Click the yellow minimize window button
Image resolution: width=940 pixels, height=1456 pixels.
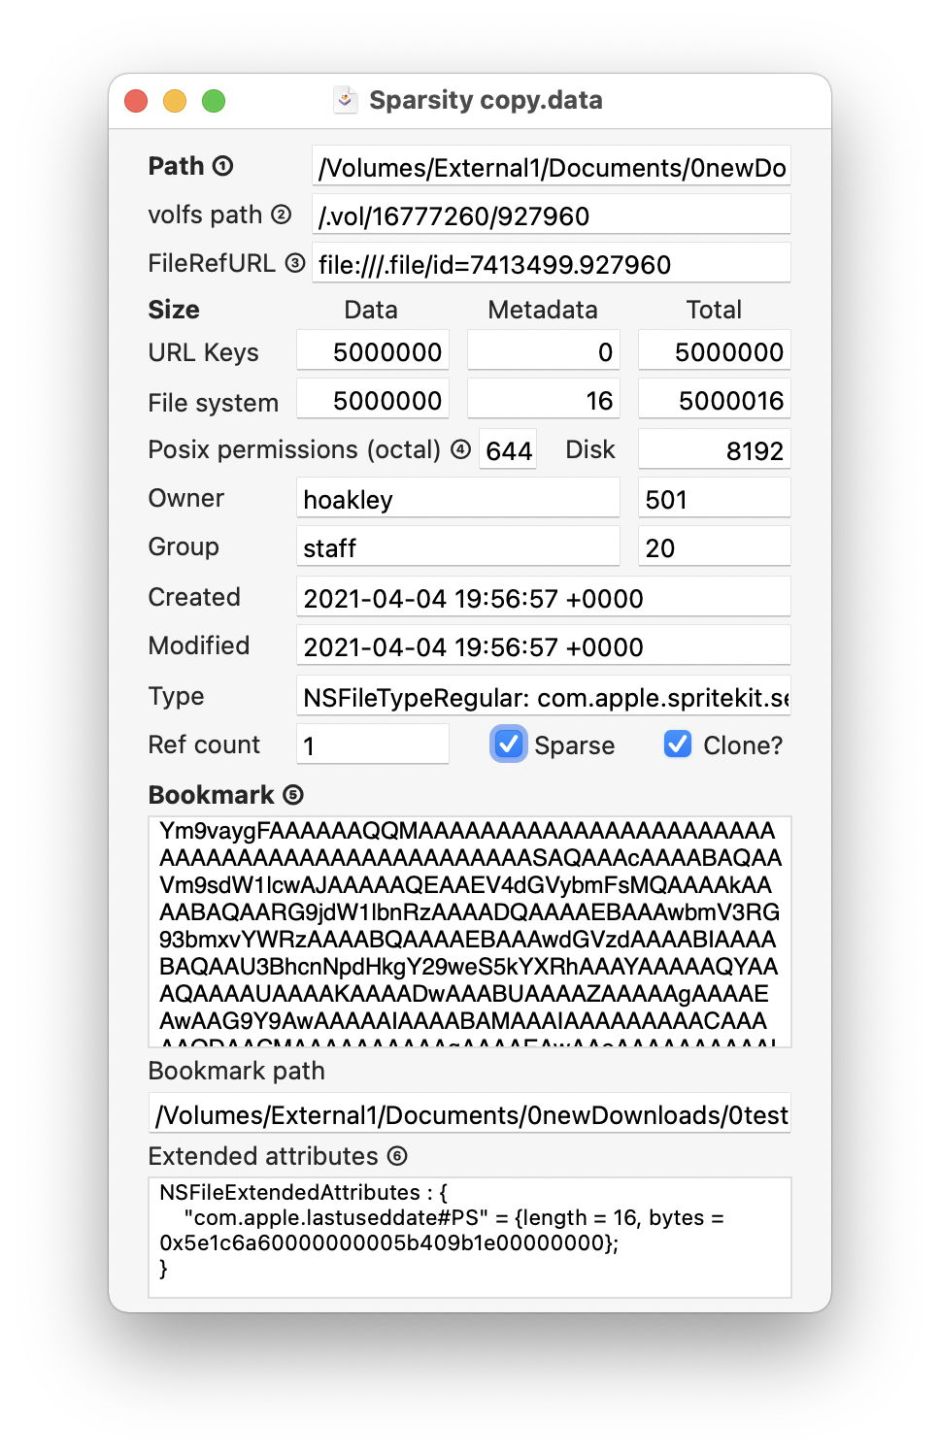(175, 101)
